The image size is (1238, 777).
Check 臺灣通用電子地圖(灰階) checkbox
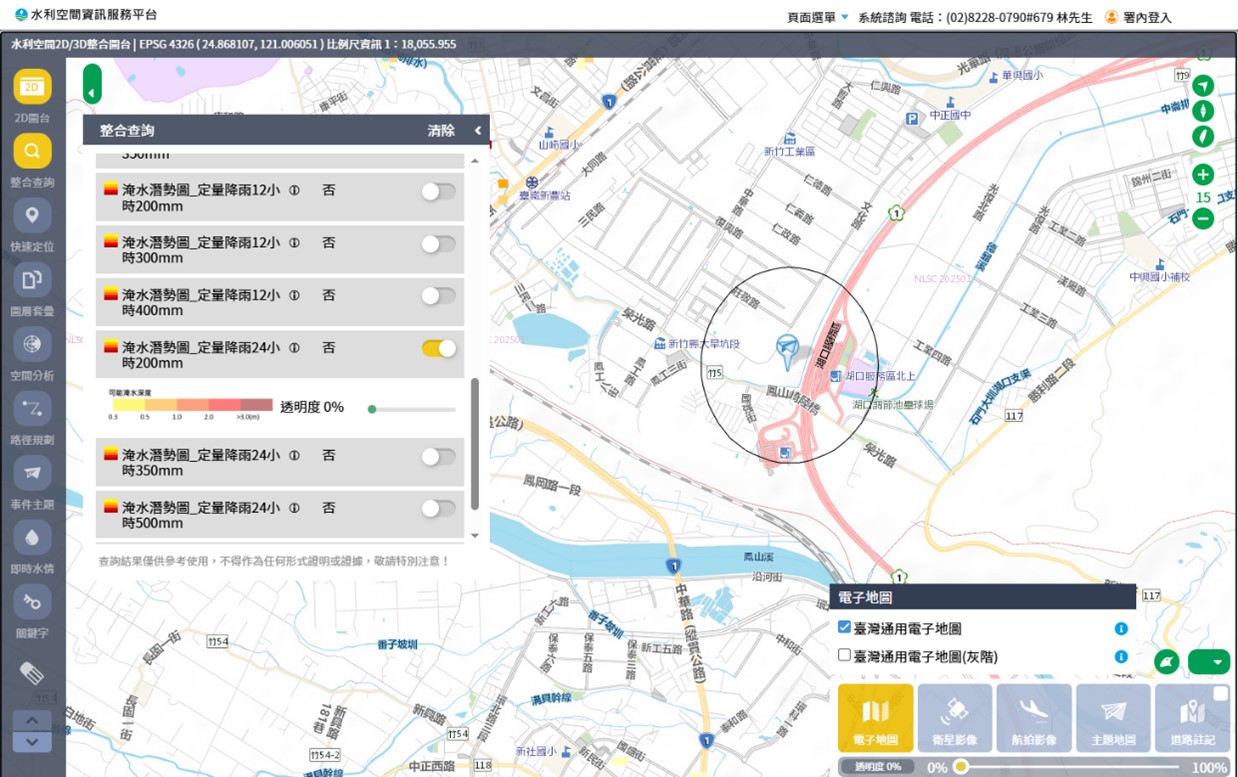845,656
